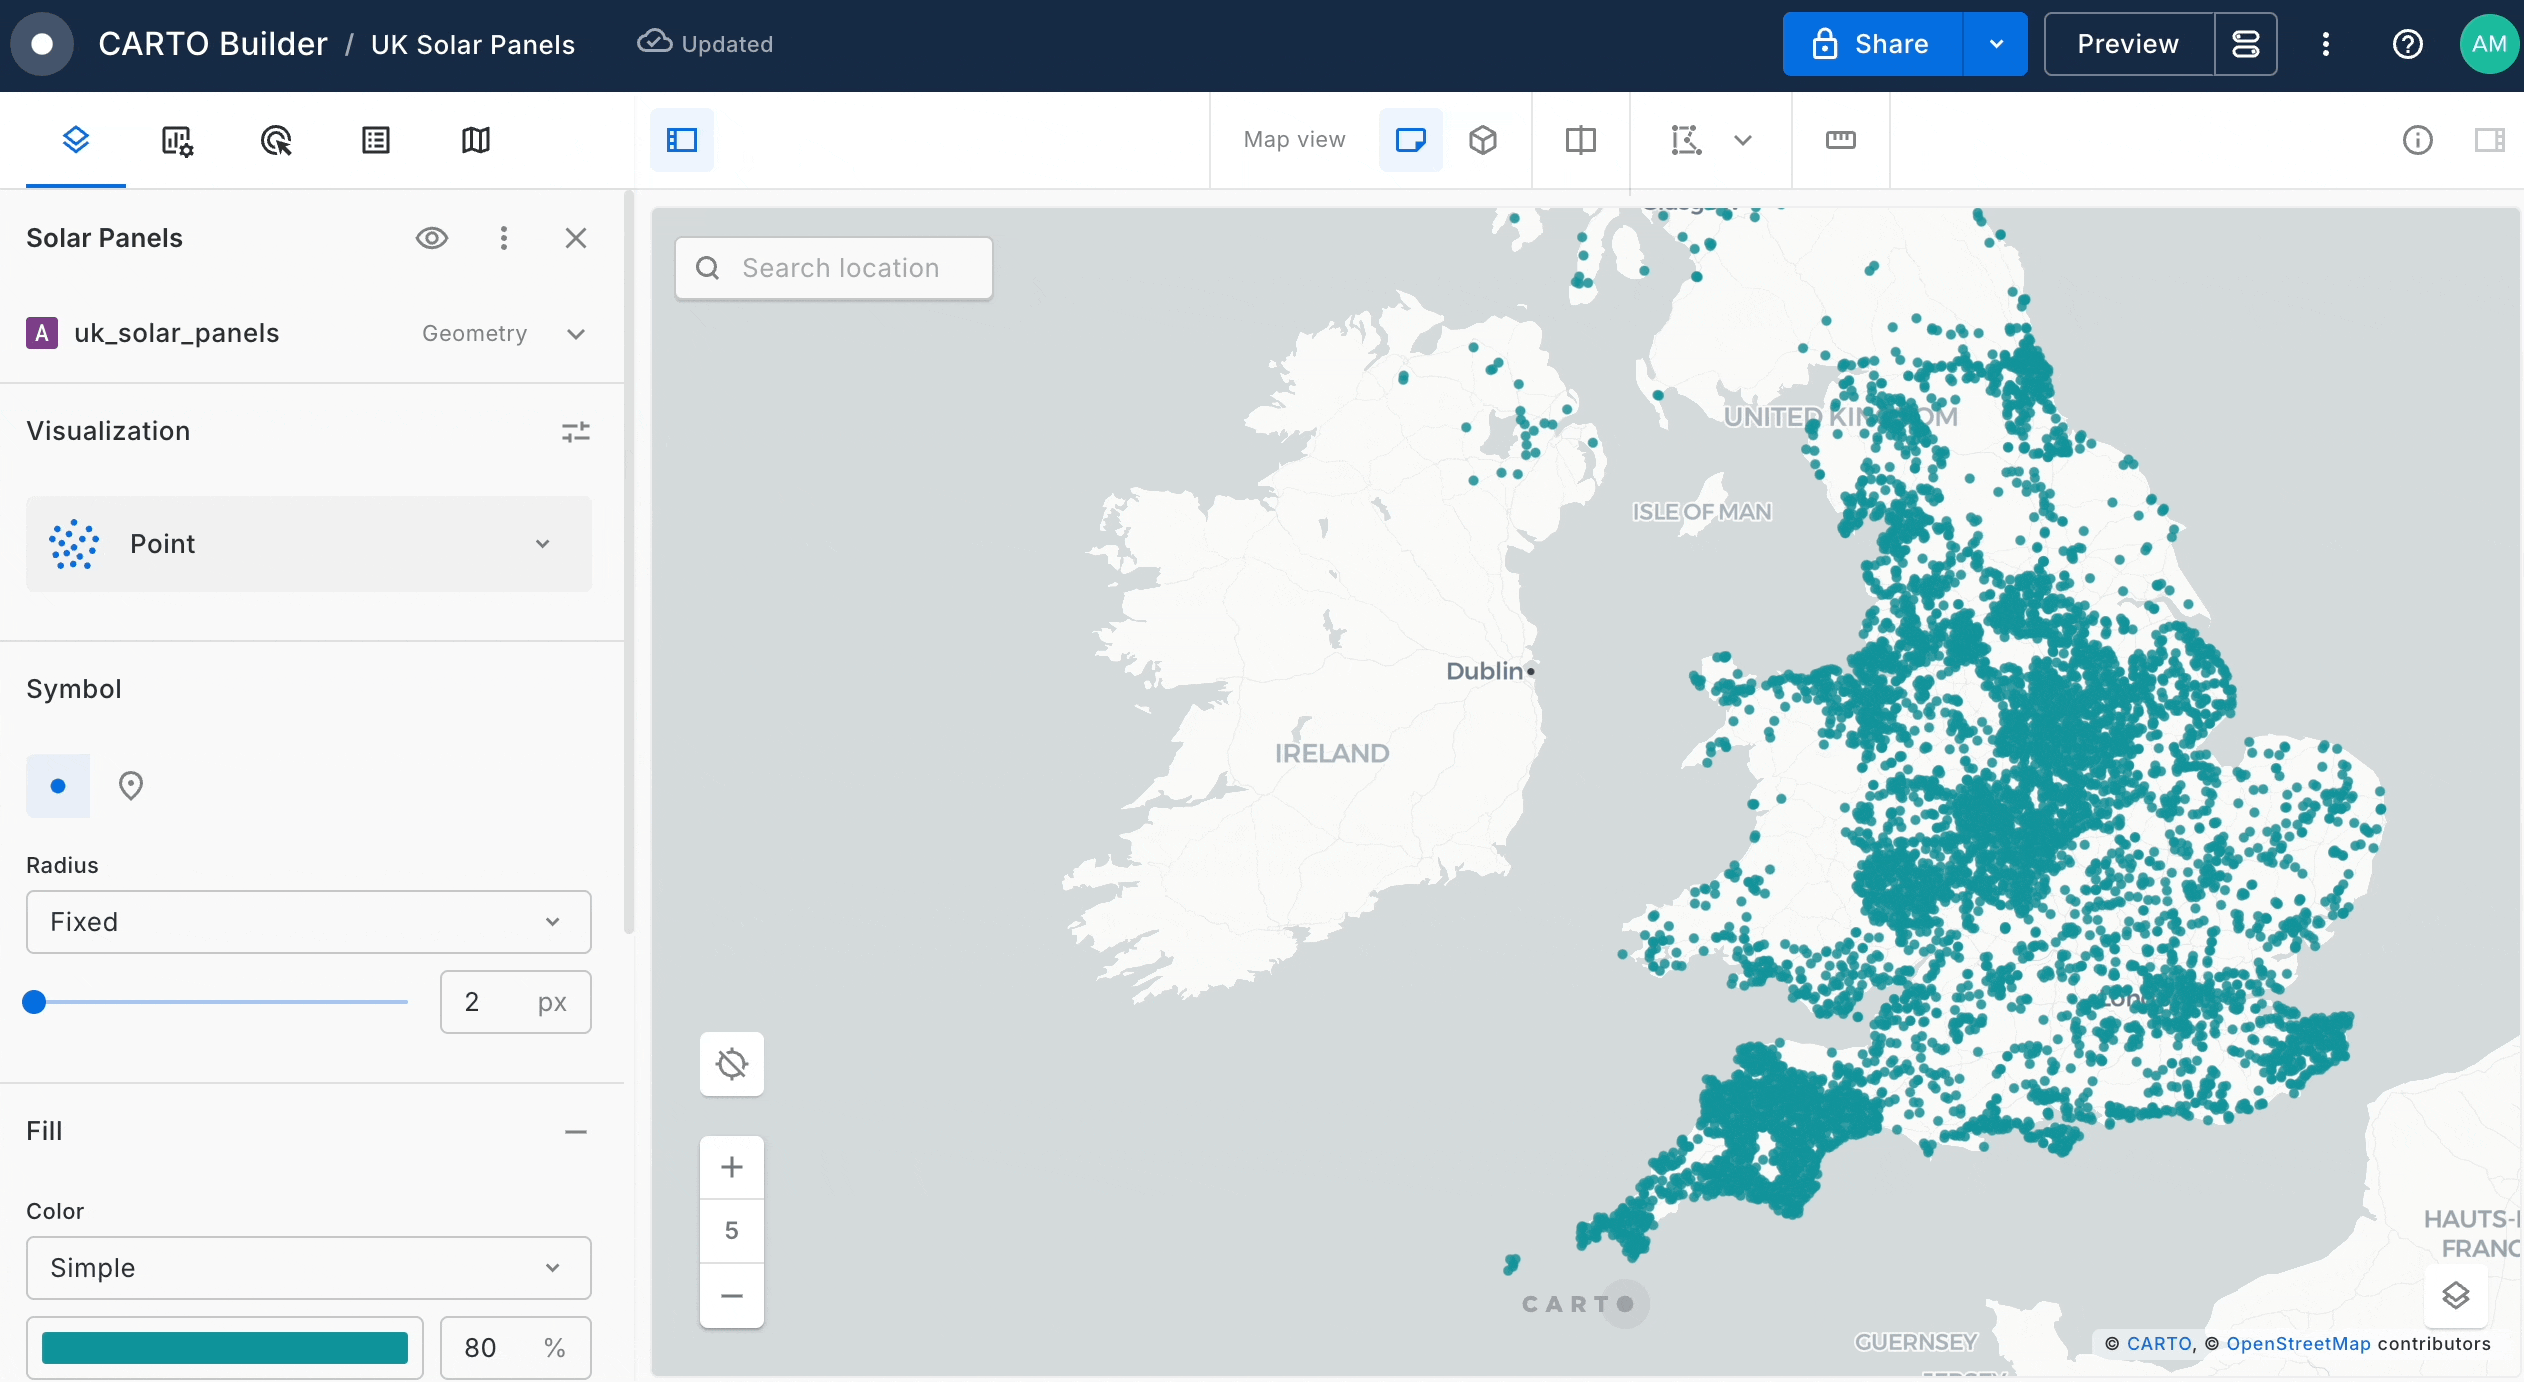Select the marker pin symbol option
The image size is (2524, 1382).
point(131,786)
